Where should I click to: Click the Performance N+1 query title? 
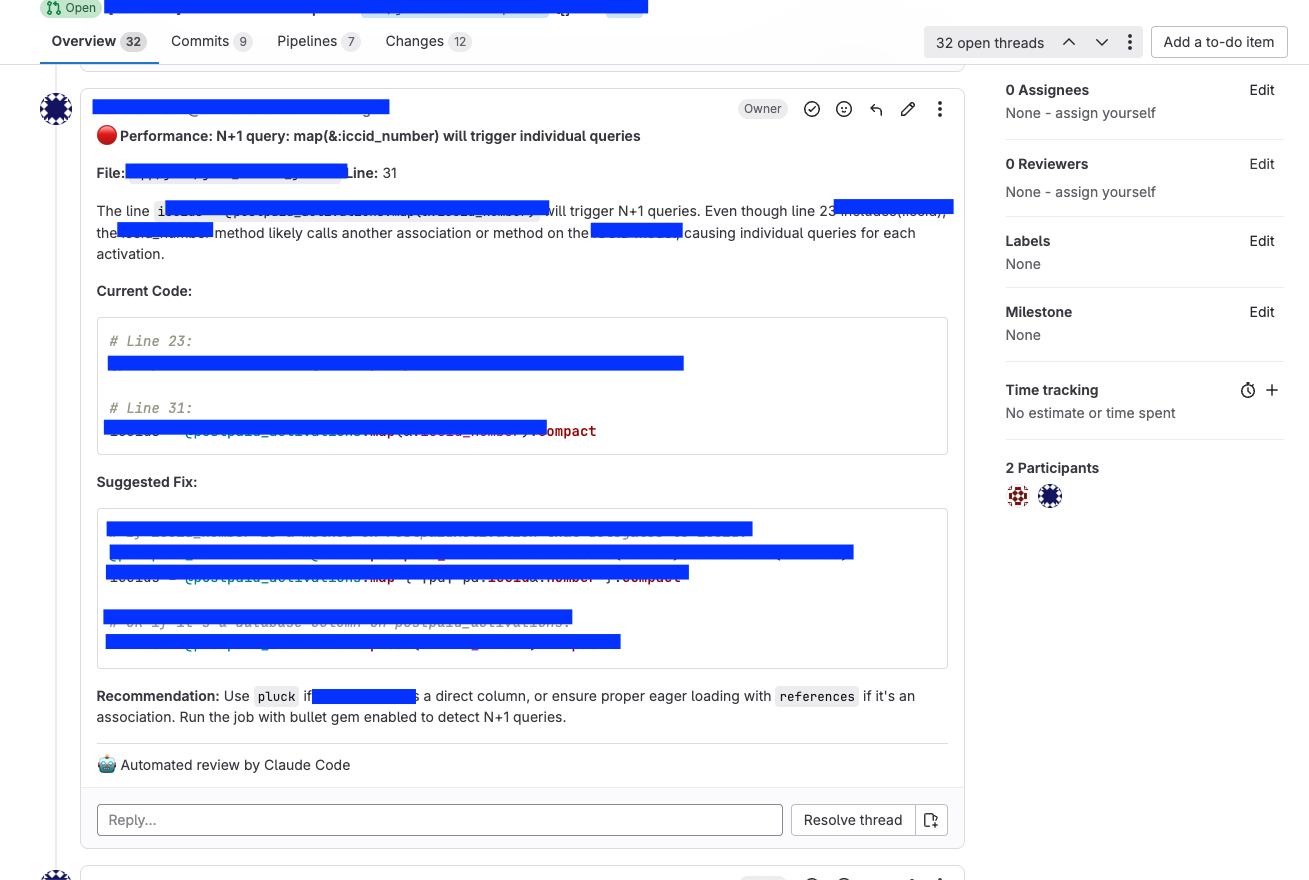tap(380, 136)
